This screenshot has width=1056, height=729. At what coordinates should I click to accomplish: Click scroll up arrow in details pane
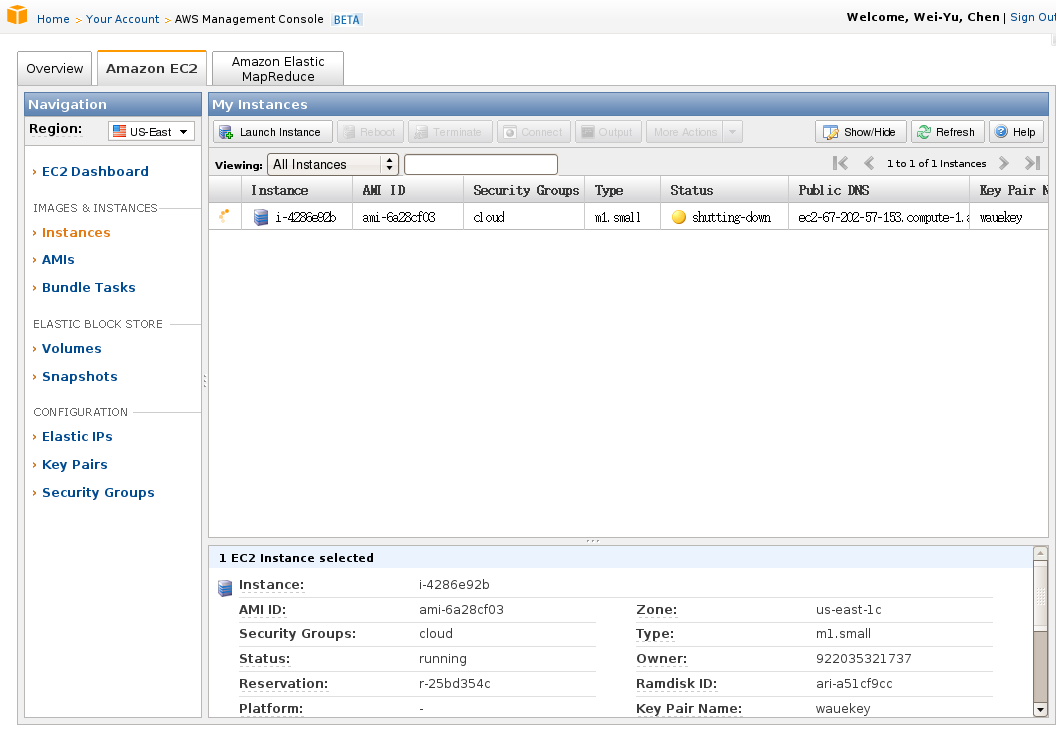click(x=1041, y=553)
